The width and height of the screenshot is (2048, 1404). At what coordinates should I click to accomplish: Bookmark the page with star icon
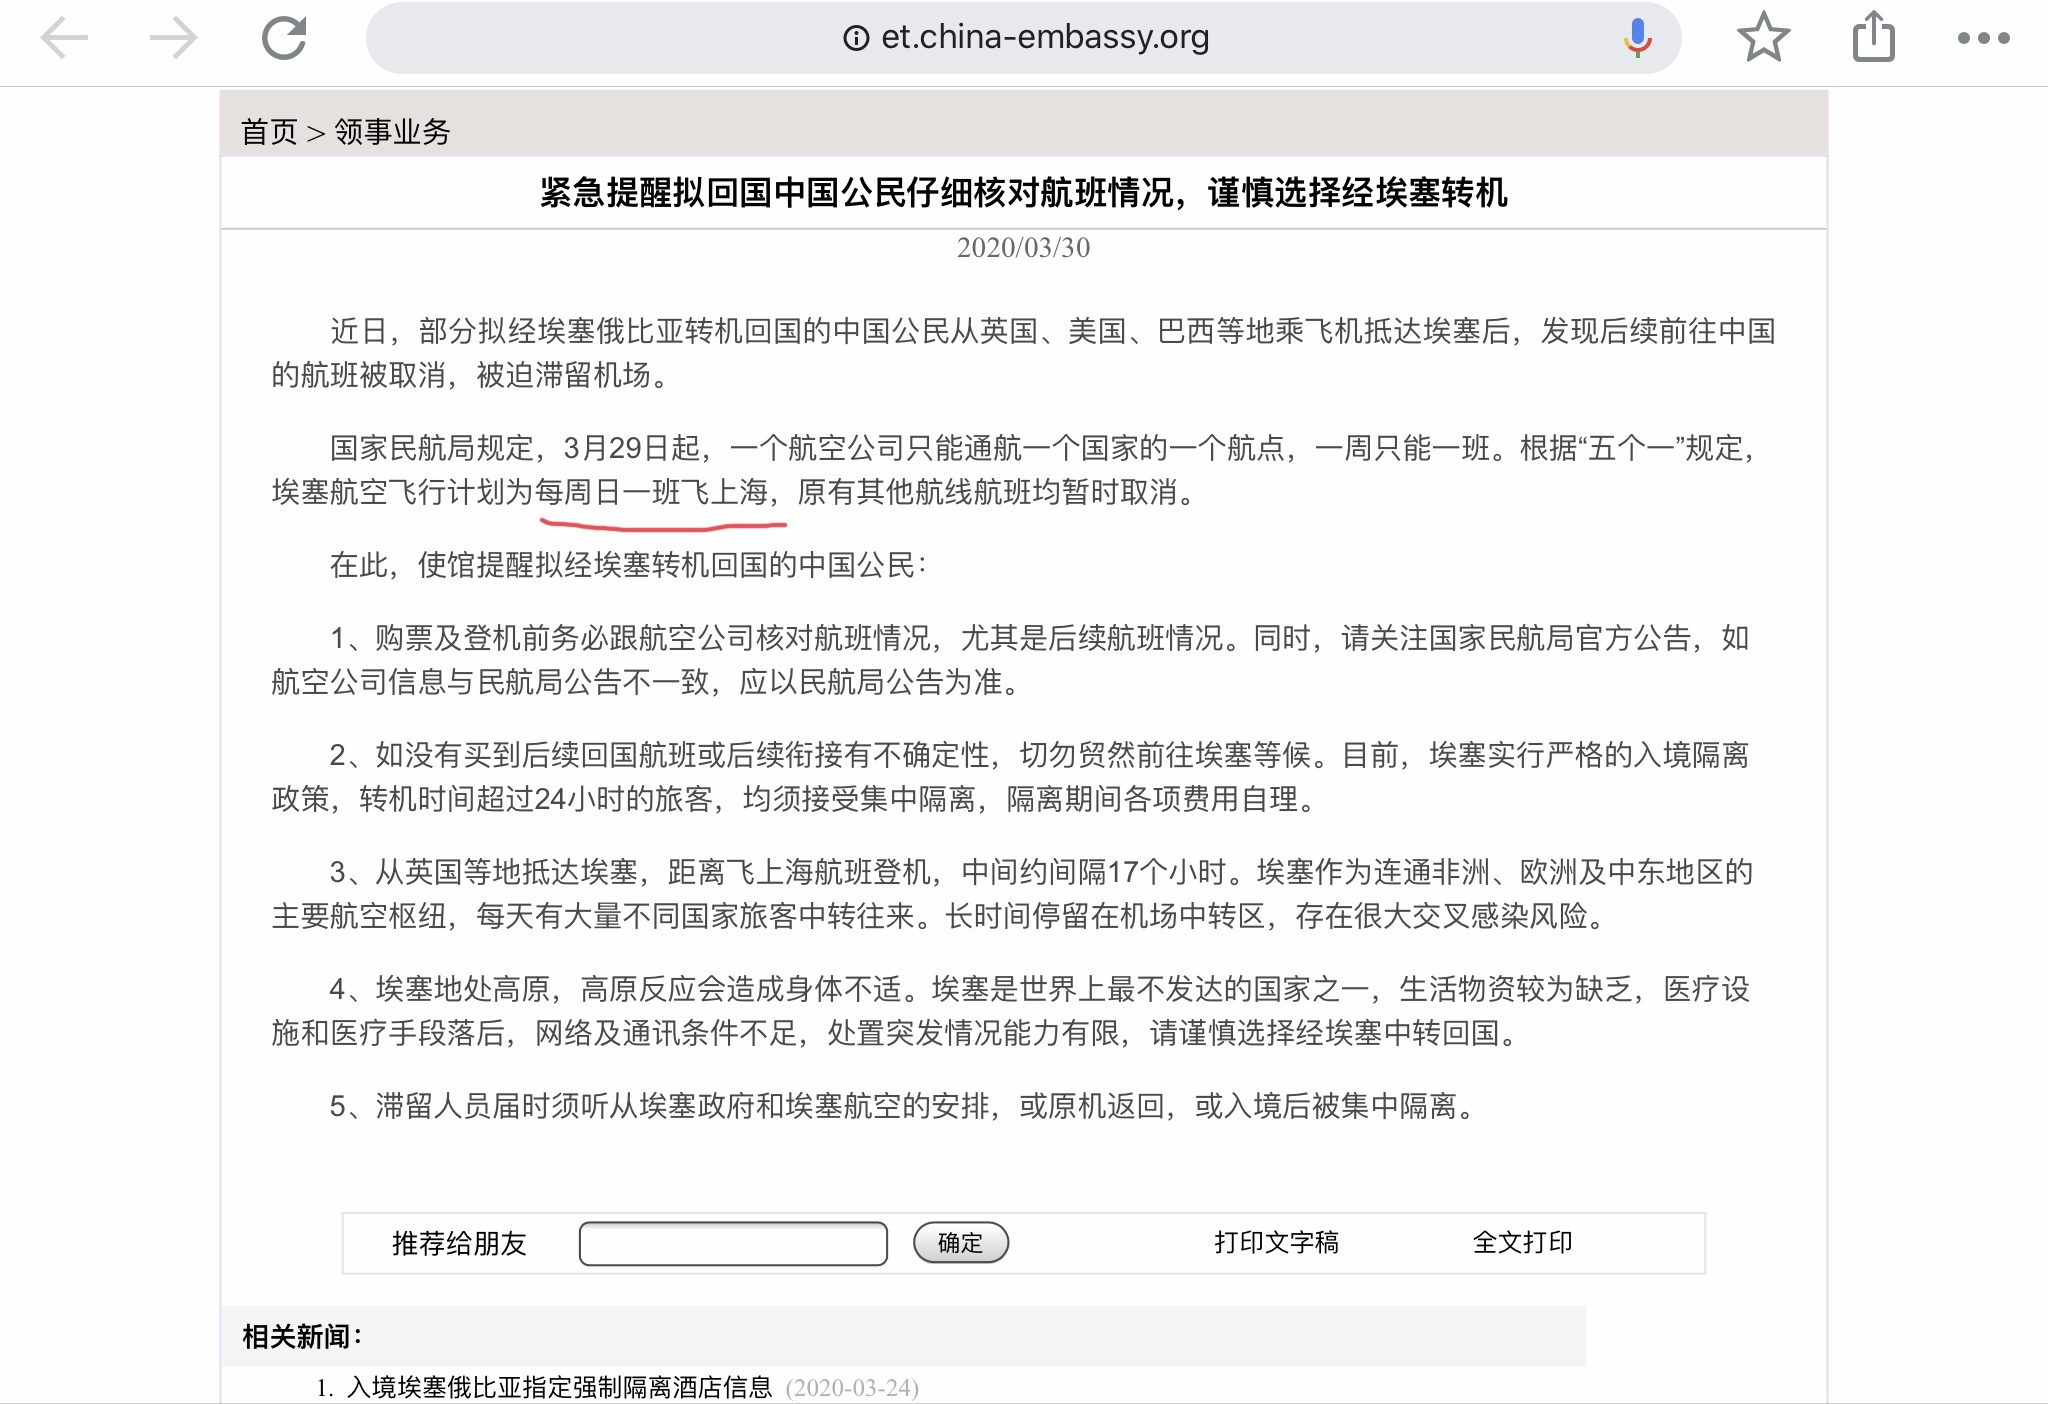pyautogui.click(x=1763, y=38)
